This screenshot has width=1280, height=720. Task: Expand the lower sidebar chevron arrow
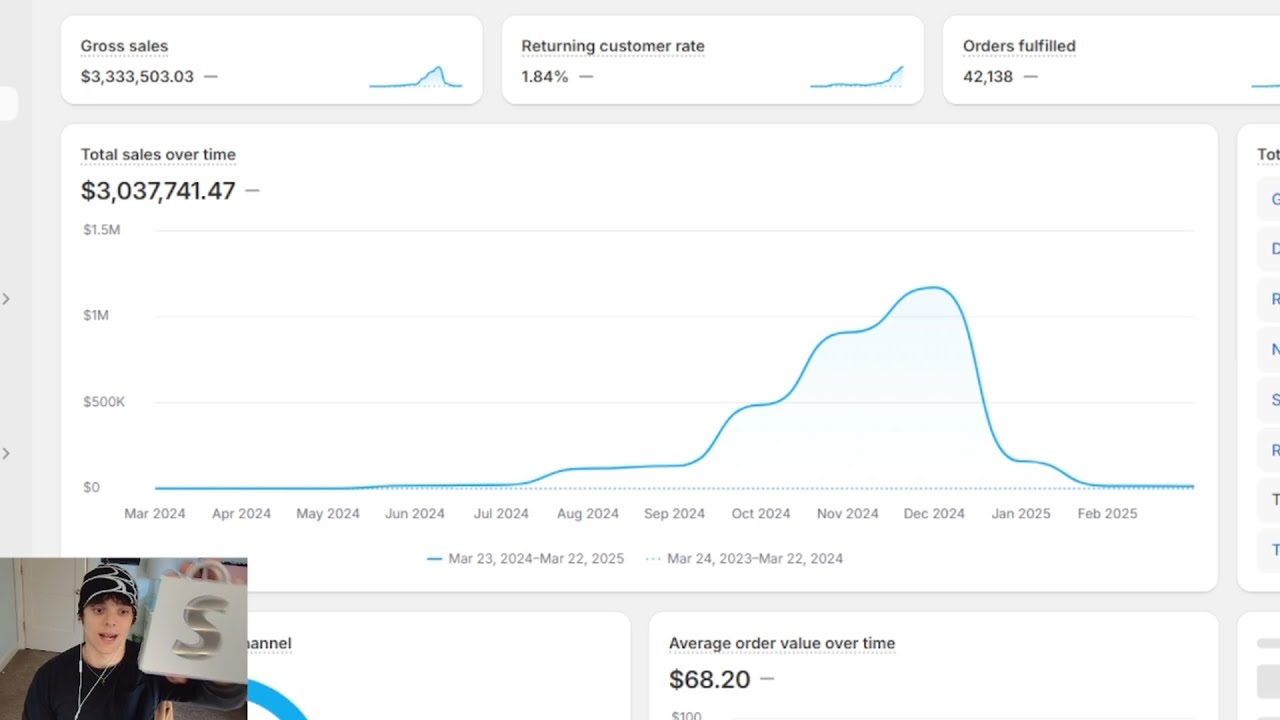[6, 453]
